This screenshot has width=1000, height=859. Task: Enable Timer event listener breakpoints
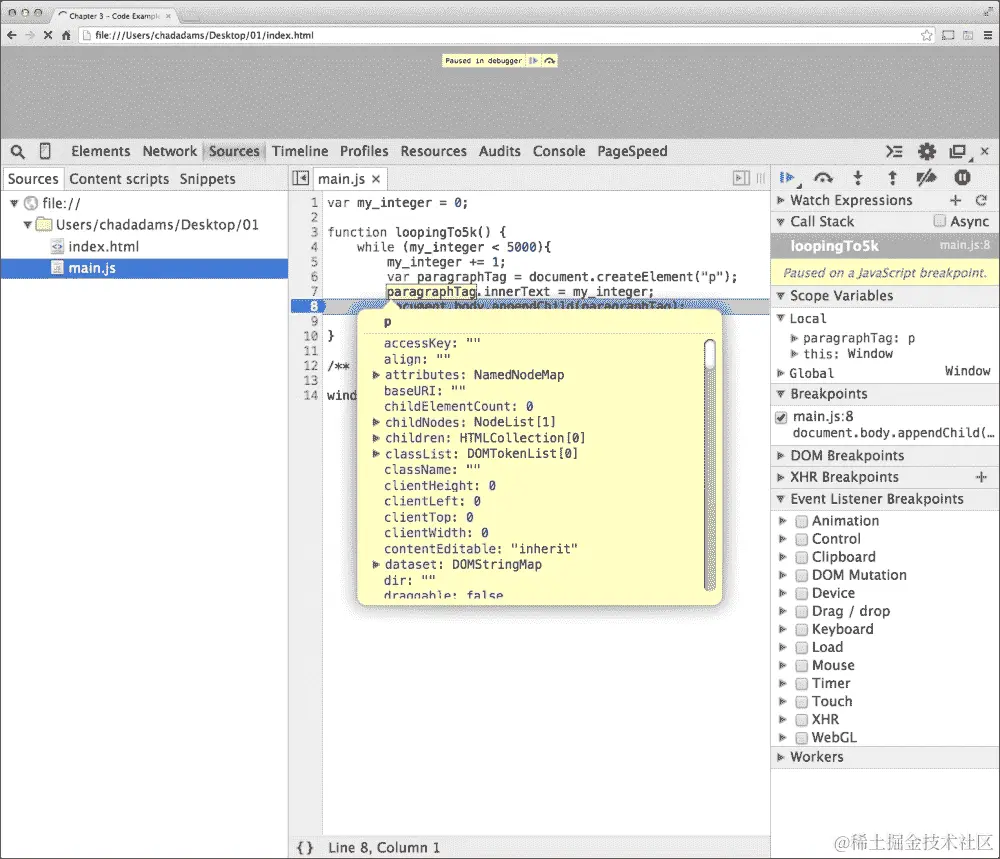coord(802,684)
